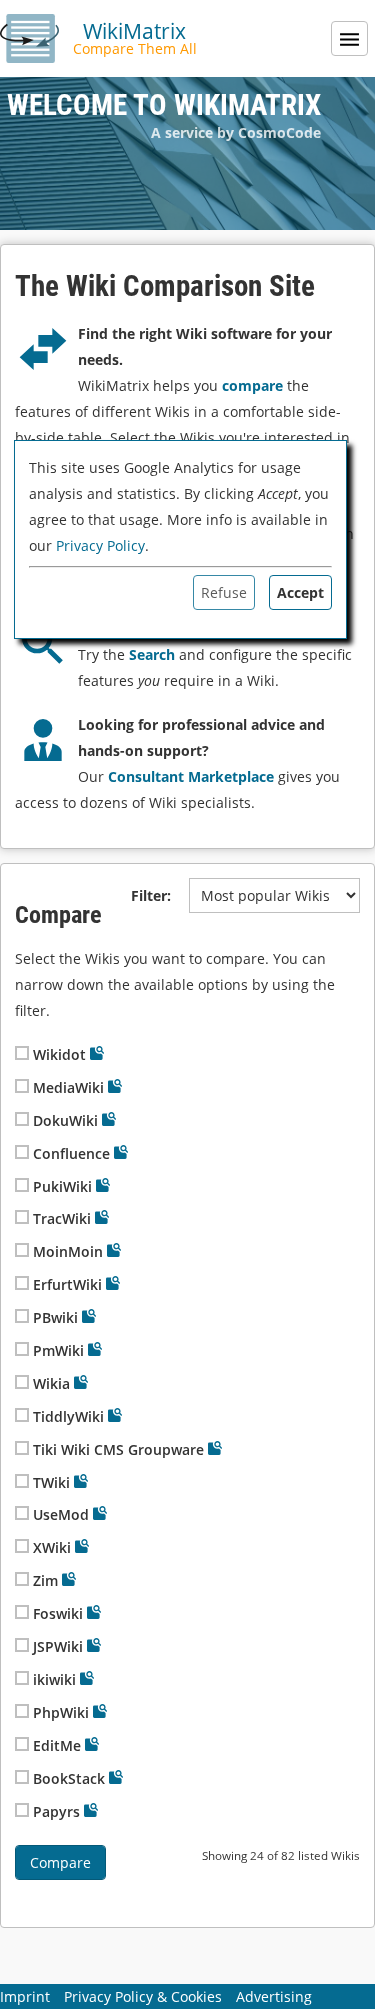Image resolution: width=375 pixels, height=2009 pixels.
Task: Go to the Imprint footer link
Action: (x=25, y=1996)
